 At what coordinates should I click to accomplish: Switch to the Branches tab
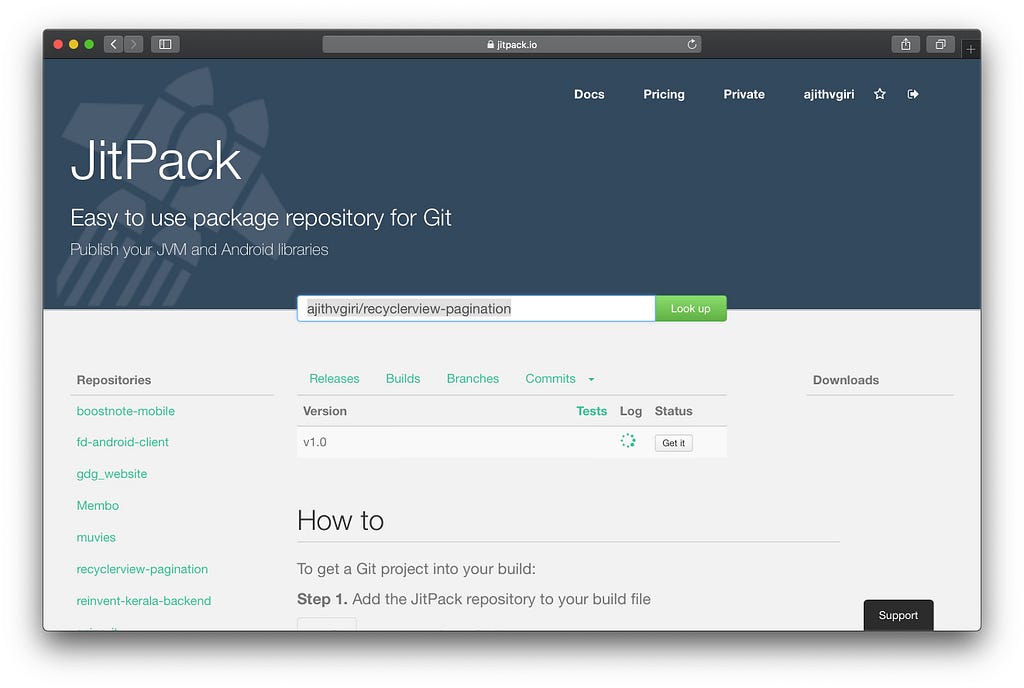(x=473, y=379)
